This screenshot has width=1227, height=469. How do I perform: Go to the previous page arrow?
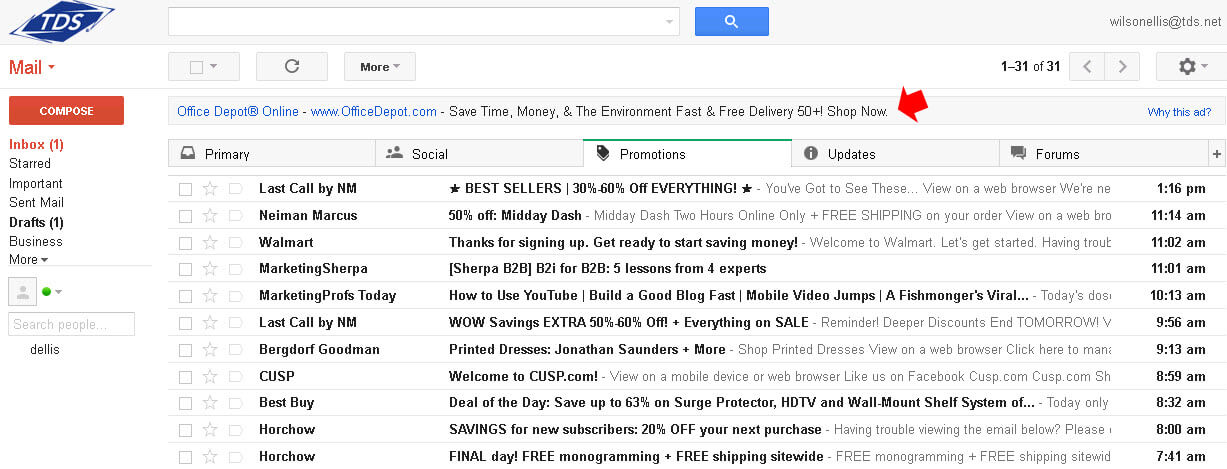(1087, 67)
